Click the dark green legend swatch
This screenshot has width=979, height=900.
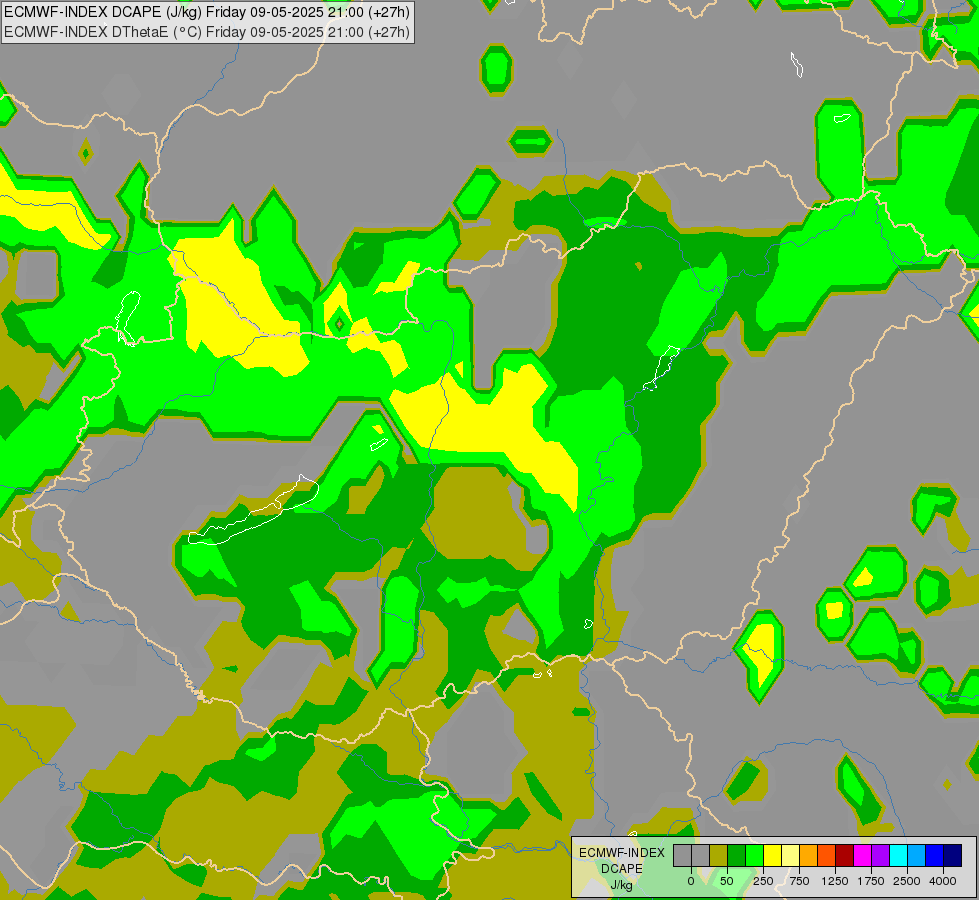[x=737, y=855]
